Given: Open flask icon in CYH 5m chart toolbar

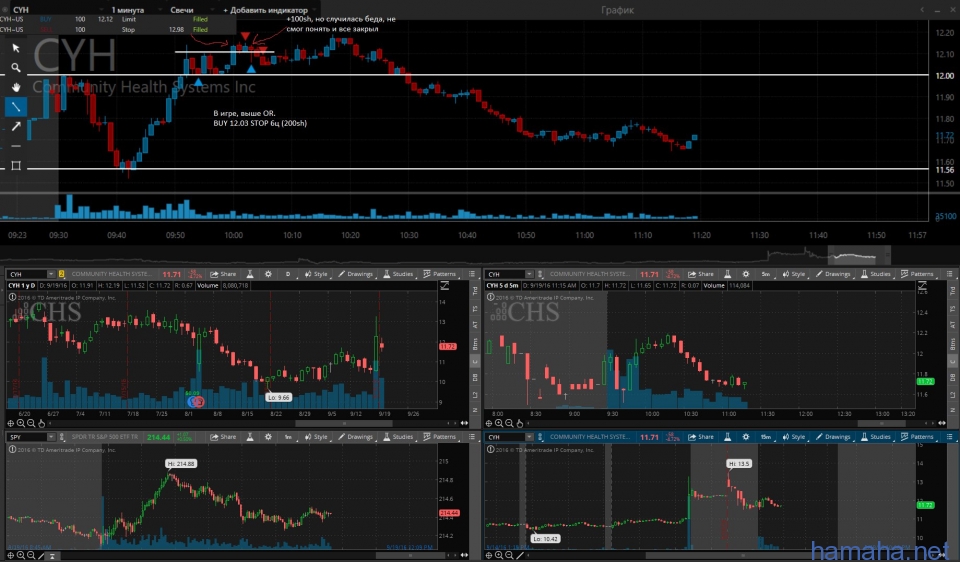Looking at the screenshot, I should coord(727,274).
